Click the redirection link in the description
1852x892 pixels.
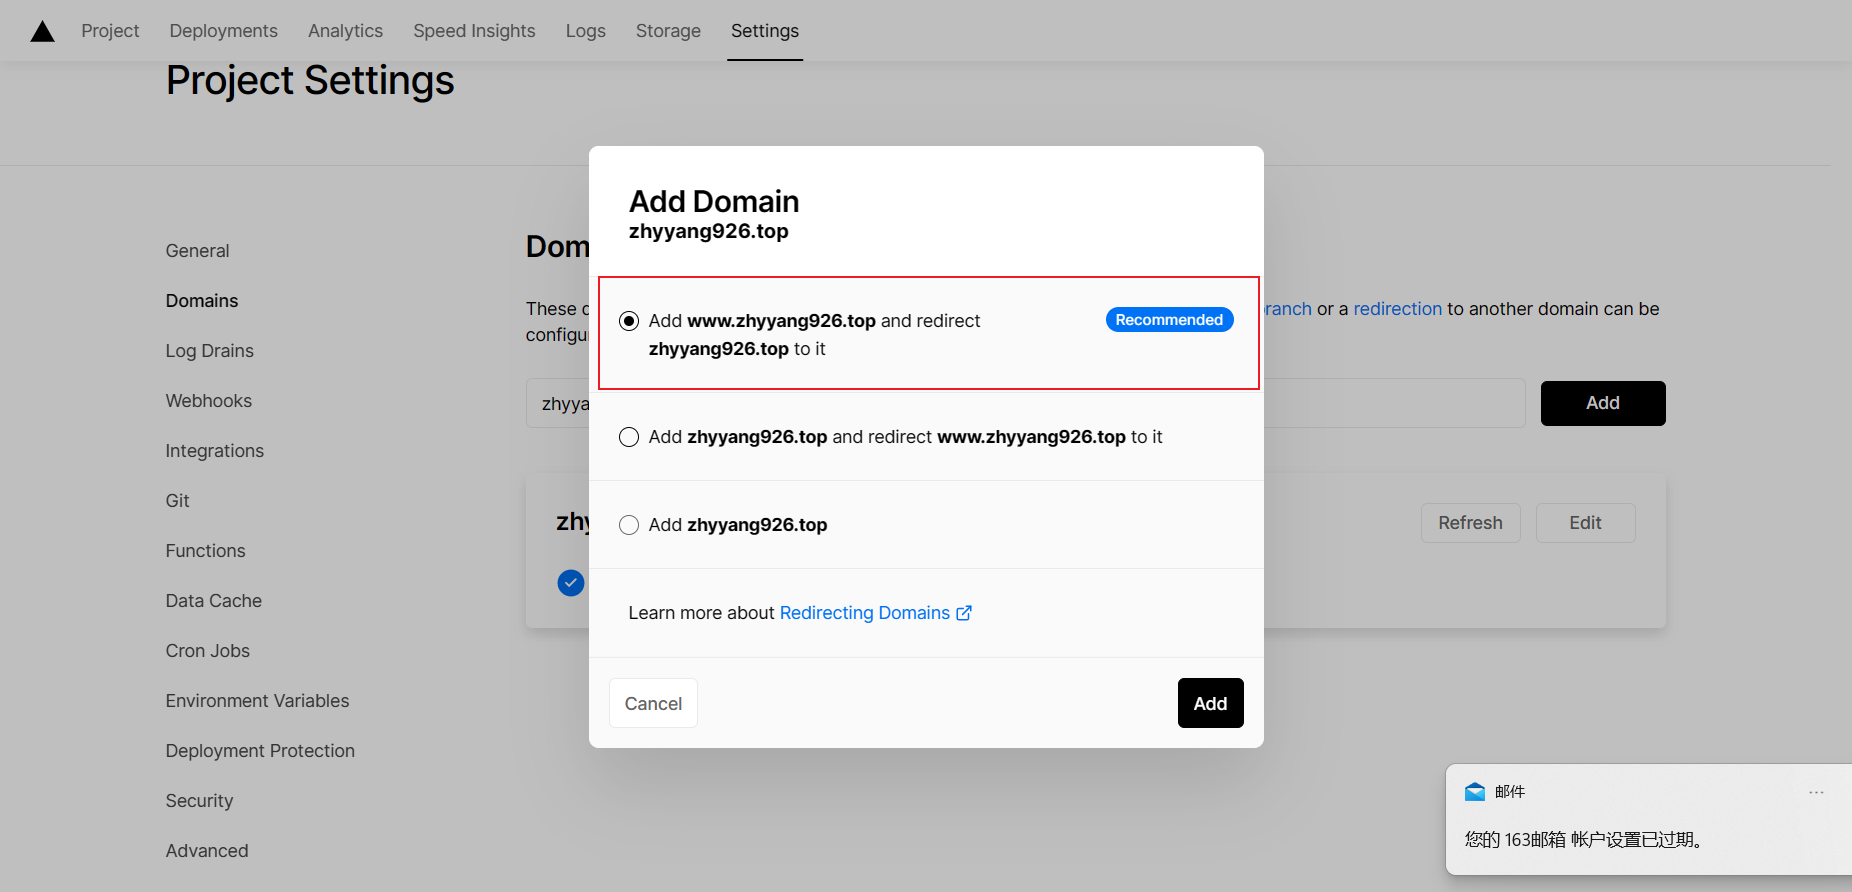pos(1397,309)
